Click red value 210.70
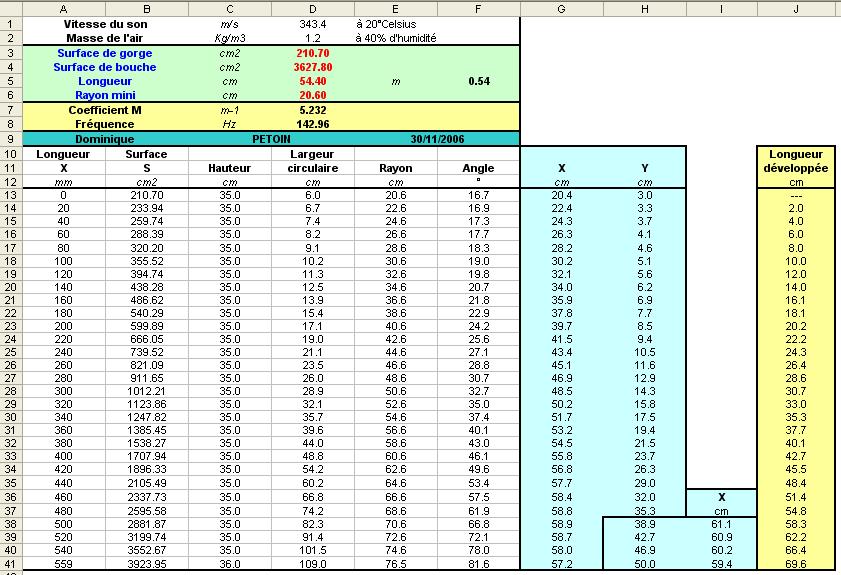The image size is (841, 575). click(313, 53)
